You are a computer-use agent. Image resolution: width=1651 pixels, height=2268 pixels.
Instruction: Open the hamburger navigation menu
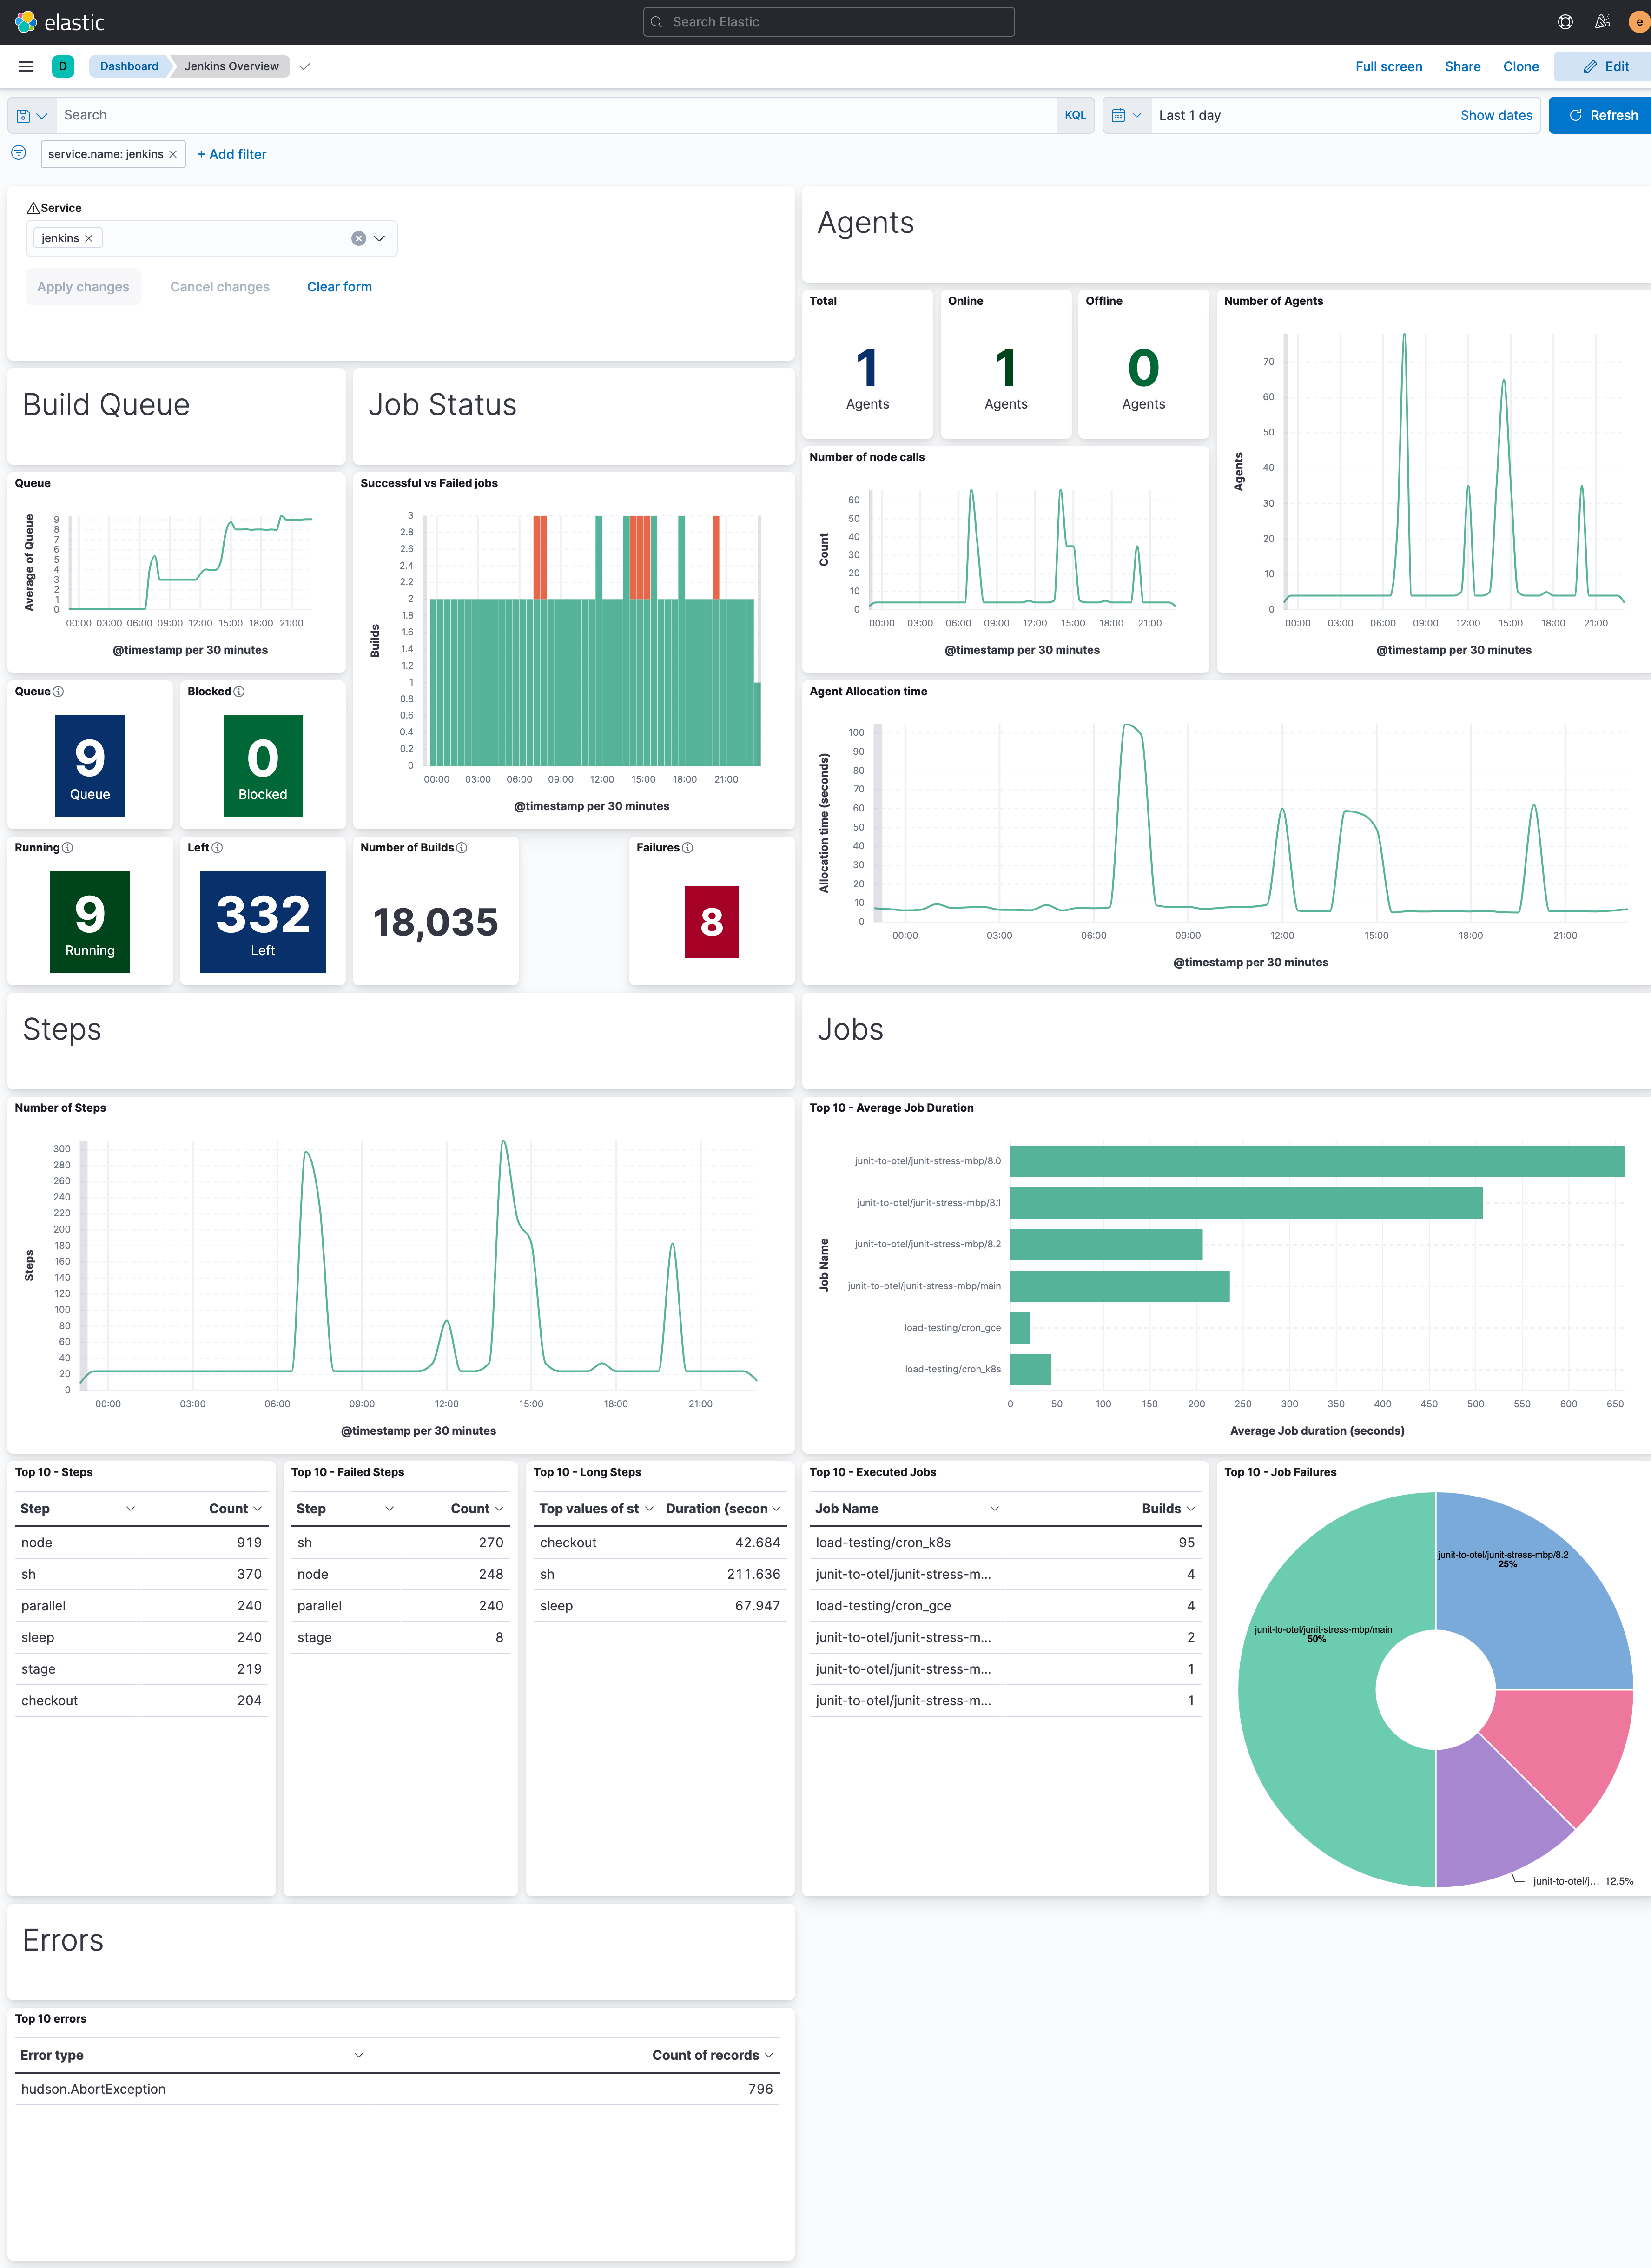pos(26,66)
